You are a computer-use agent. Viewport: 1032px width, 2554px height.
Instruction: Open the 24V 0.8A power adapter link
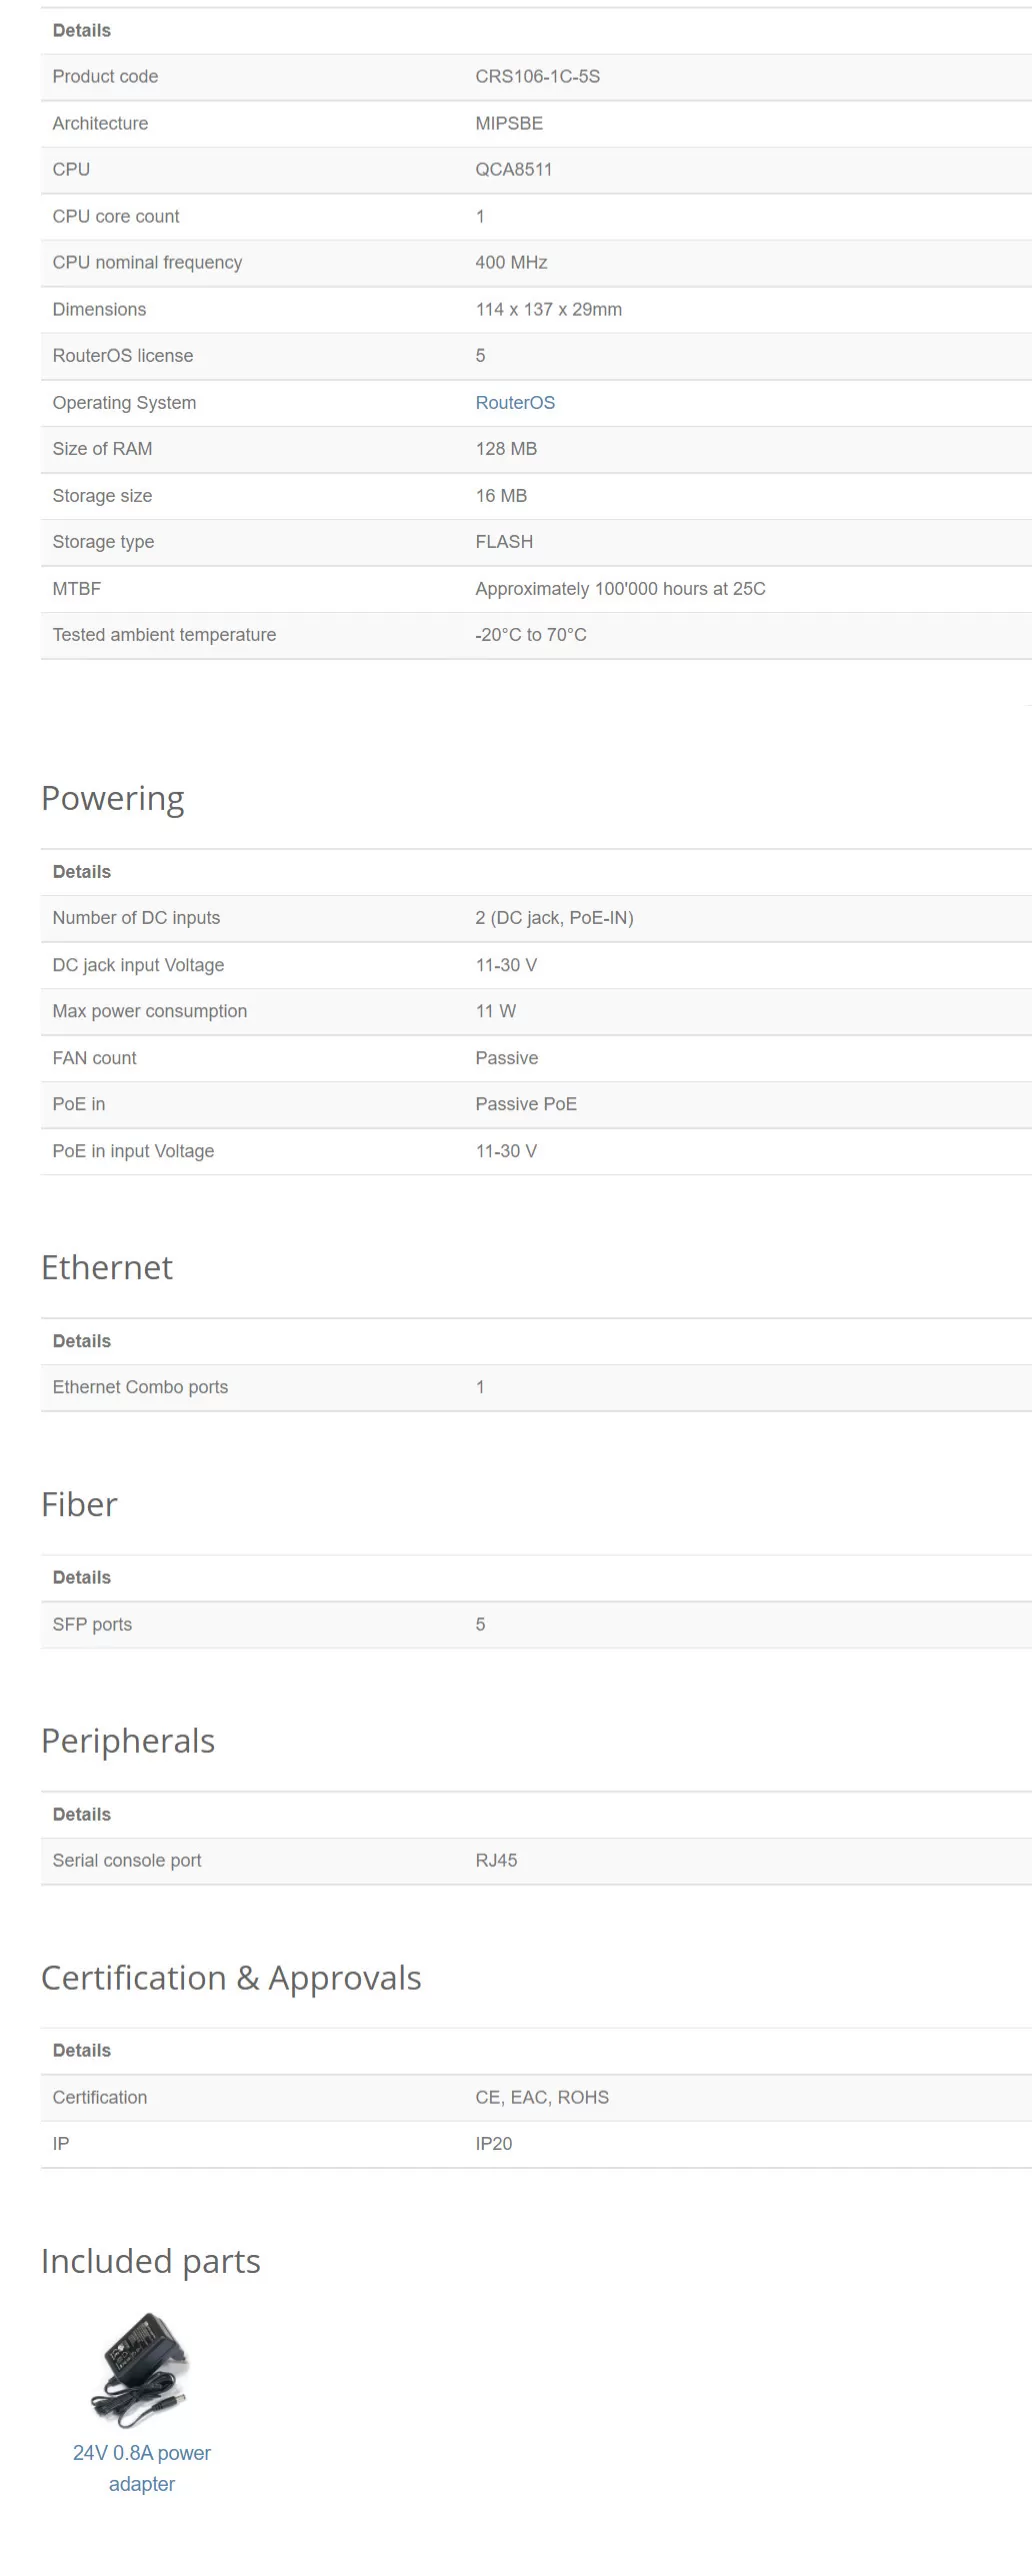click(142, 2468)
